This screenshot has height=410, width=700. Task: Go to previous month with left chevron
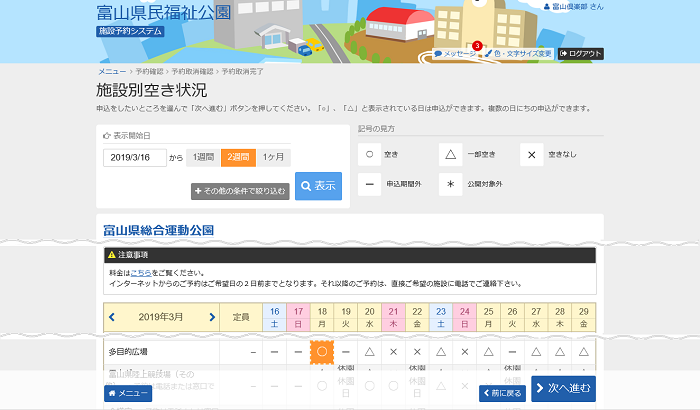click(x=112, y=317)
